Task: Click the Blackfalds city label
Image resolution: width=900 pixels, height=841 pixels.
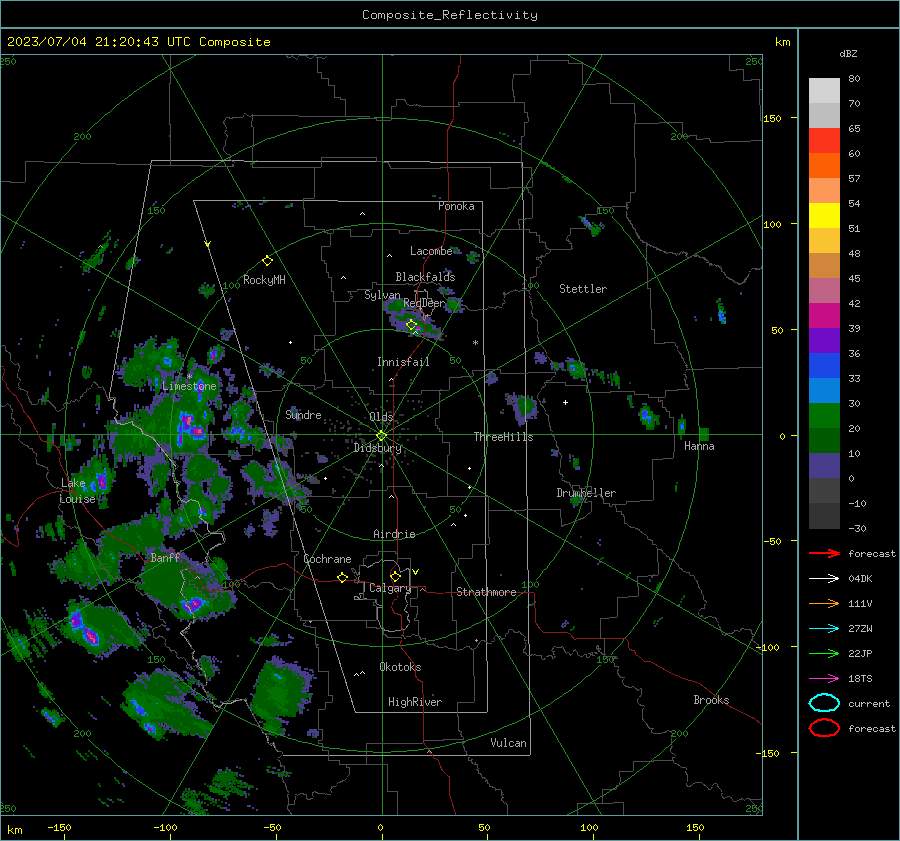Action: coord(425,277)
